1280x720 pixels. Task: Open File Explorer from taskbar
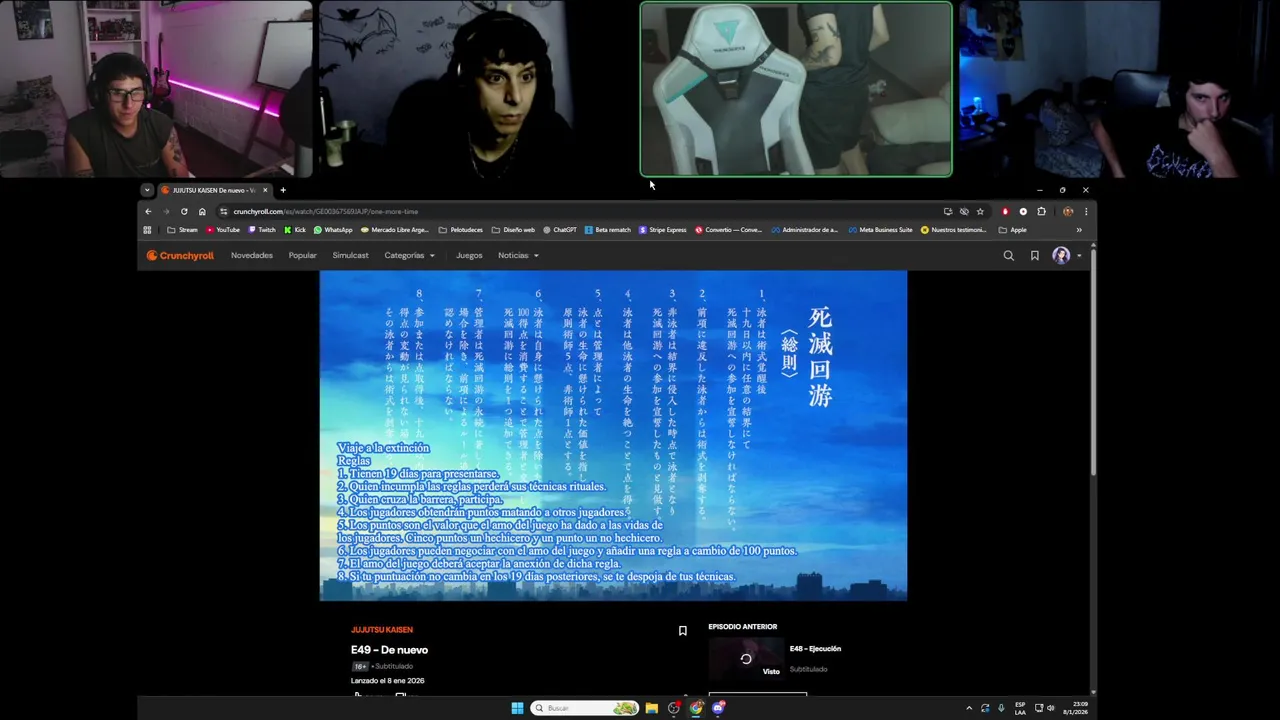[x=651, y=708]
